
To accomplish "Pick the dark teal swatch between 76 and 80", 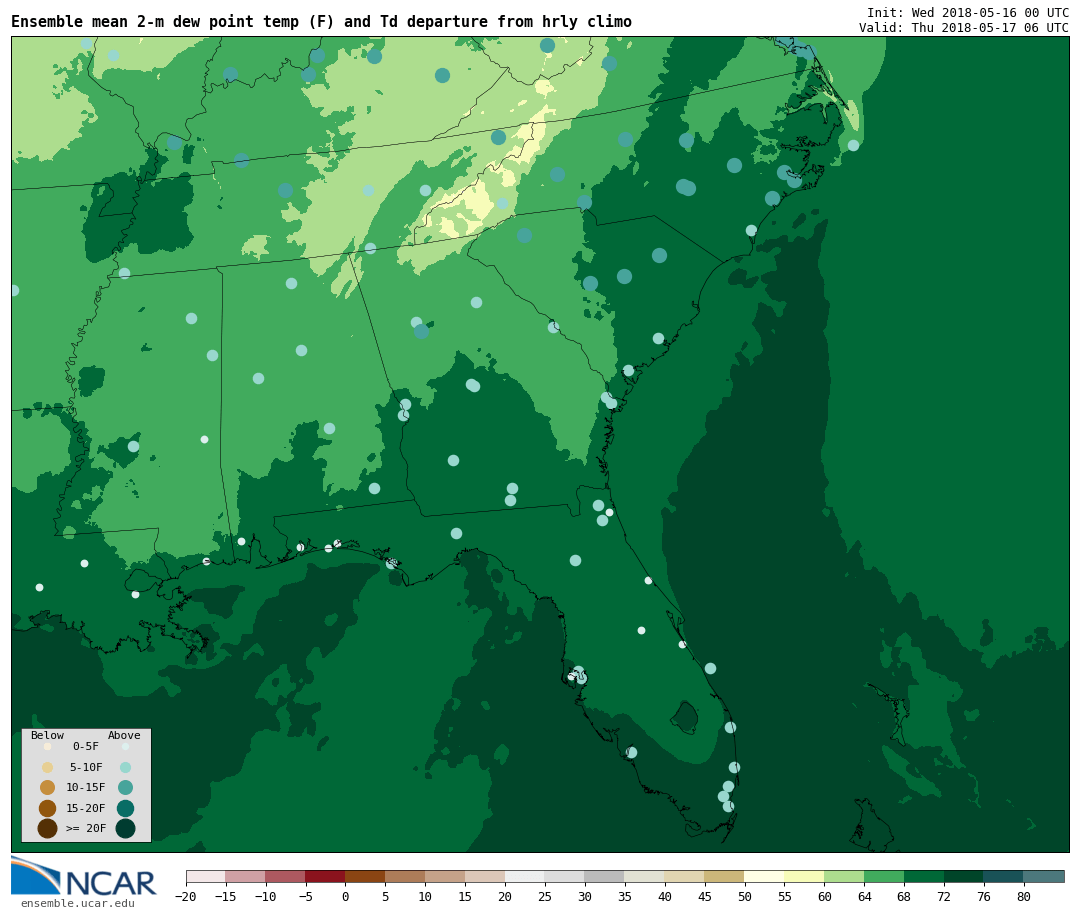I will point(1003,876).
